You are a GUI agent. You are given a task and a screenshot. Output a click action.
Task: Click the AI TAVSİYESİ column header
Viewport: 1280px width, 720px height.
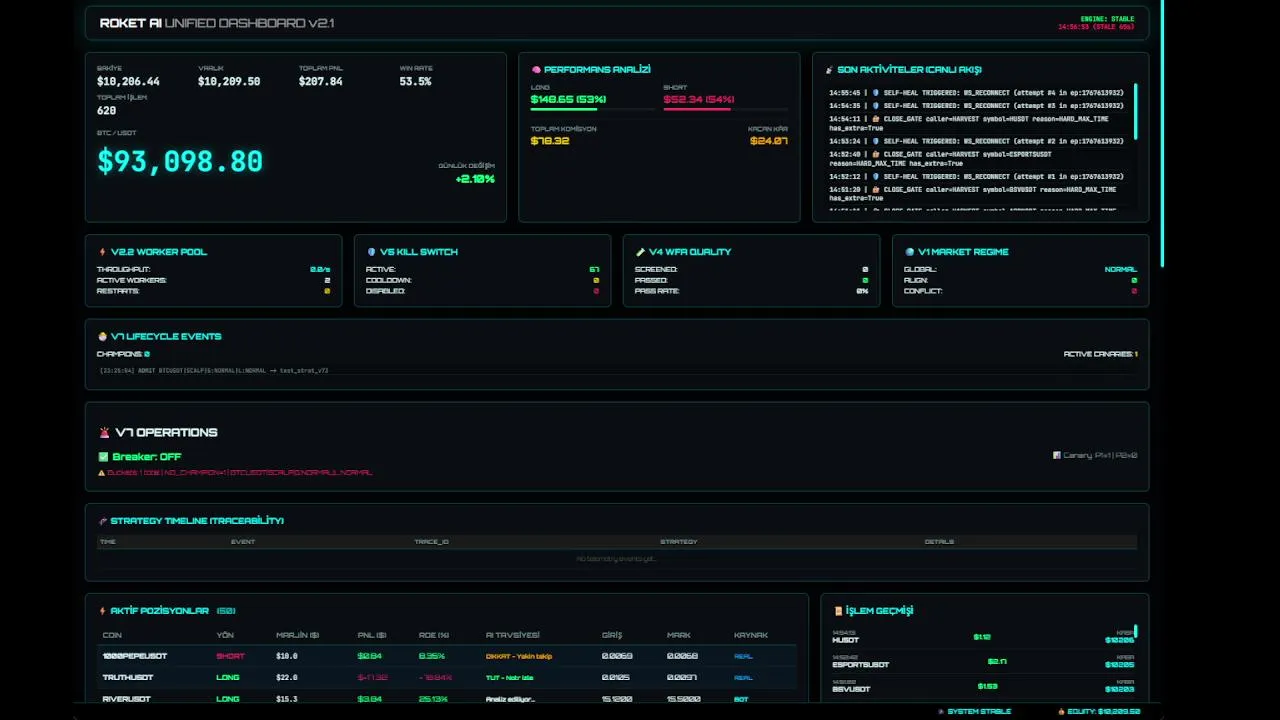point(513,636)
